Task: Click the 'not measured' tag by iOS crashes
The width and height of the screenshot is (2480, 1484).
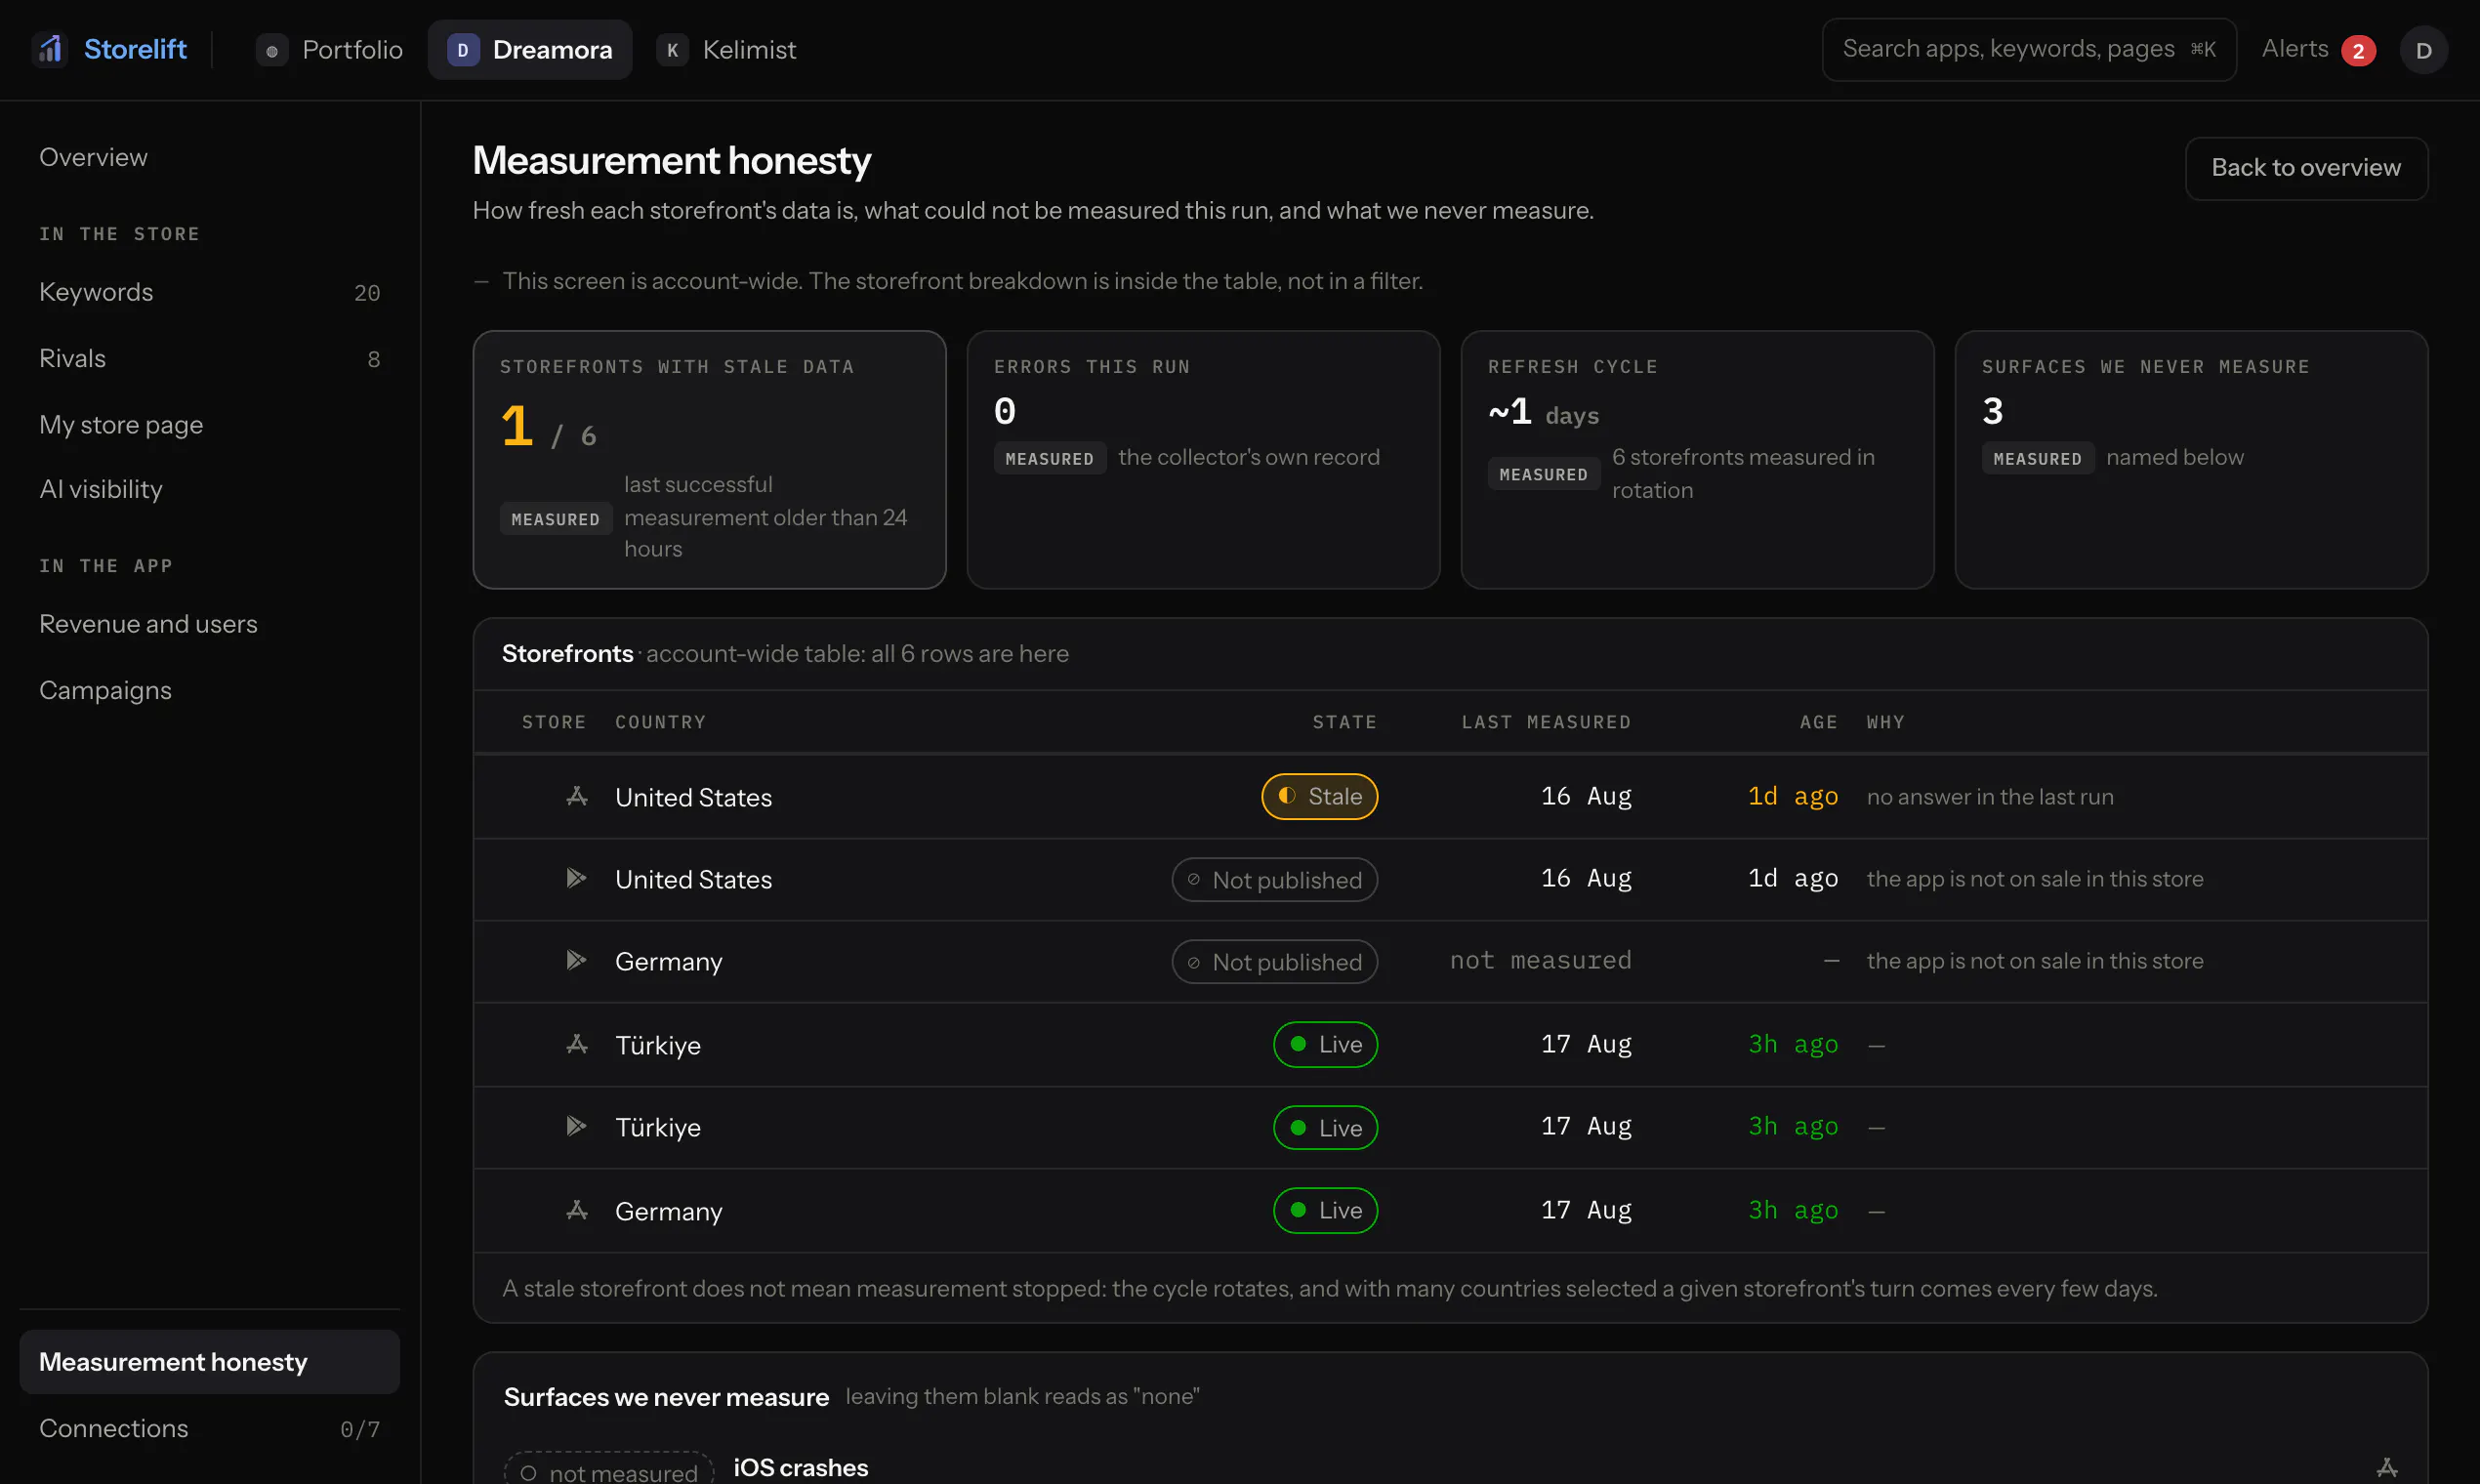Action: pos(609,1469)
